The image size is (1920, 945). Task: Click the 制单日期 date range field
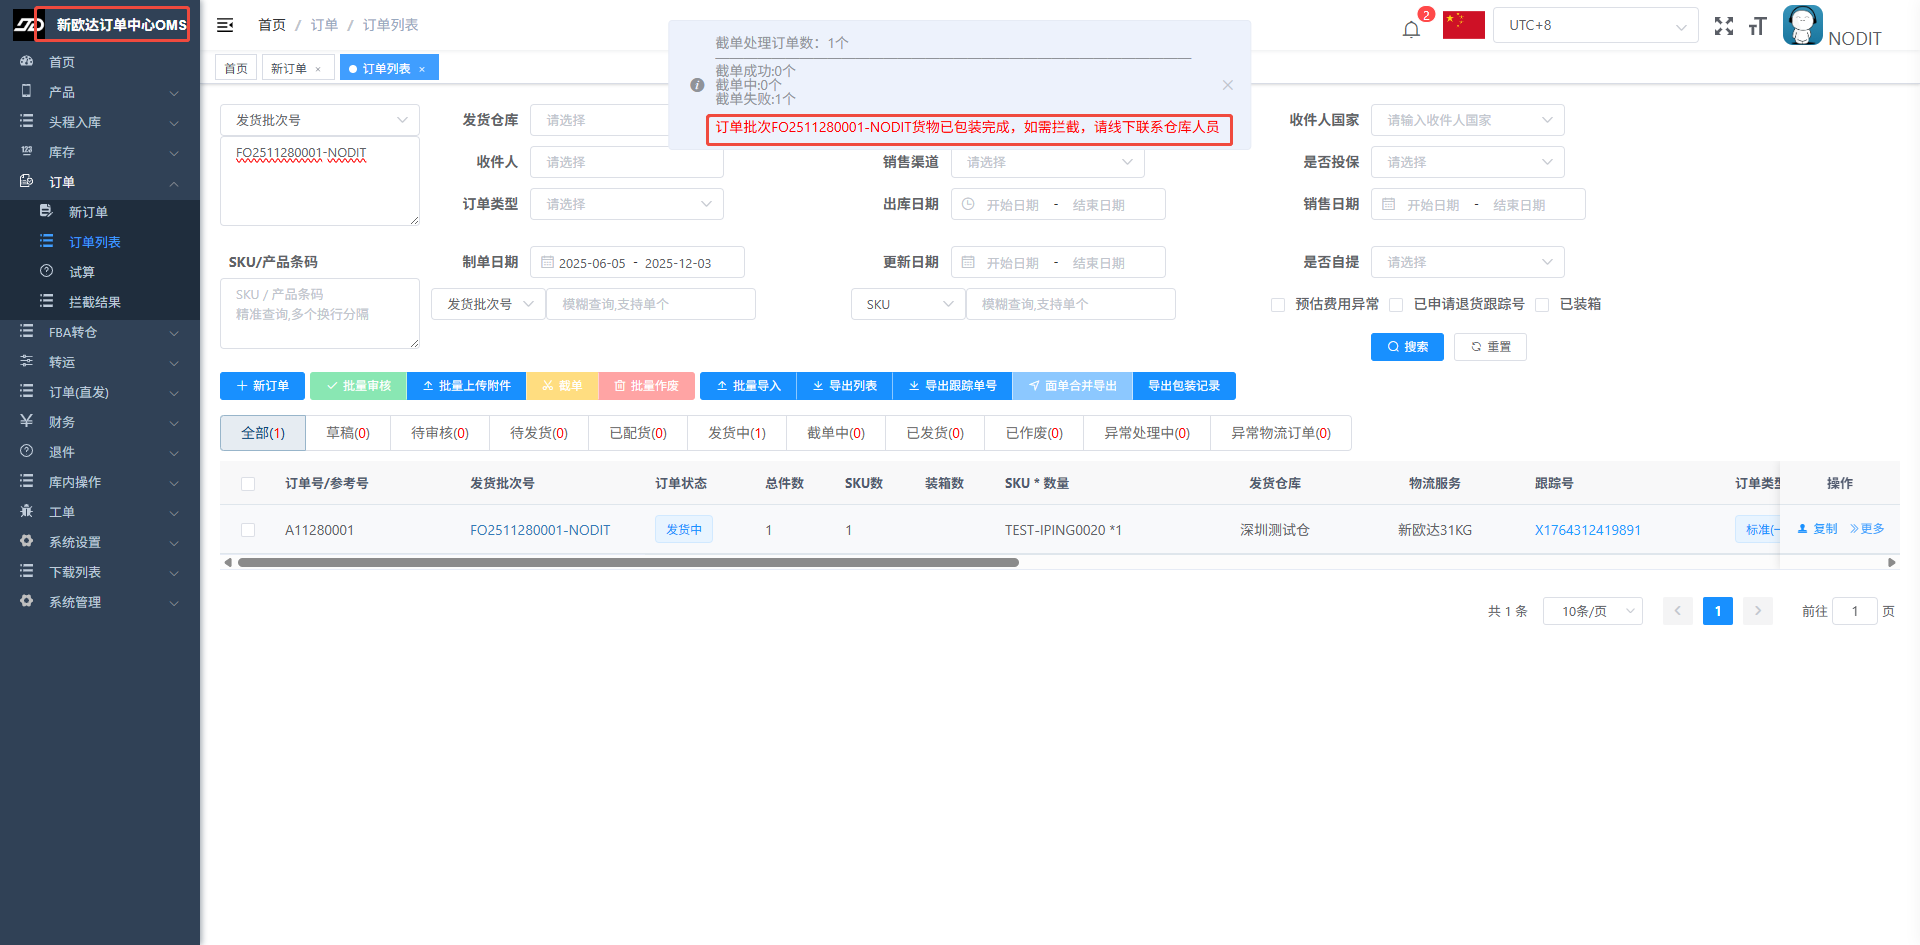point(636,263)
